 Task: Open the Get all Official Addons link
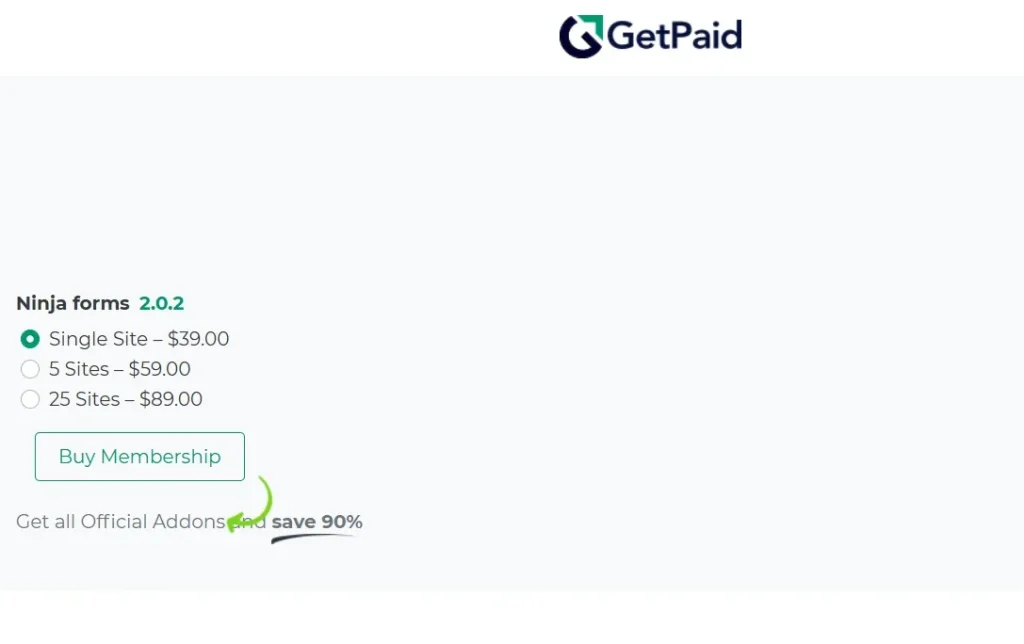[x=120, y=521]
